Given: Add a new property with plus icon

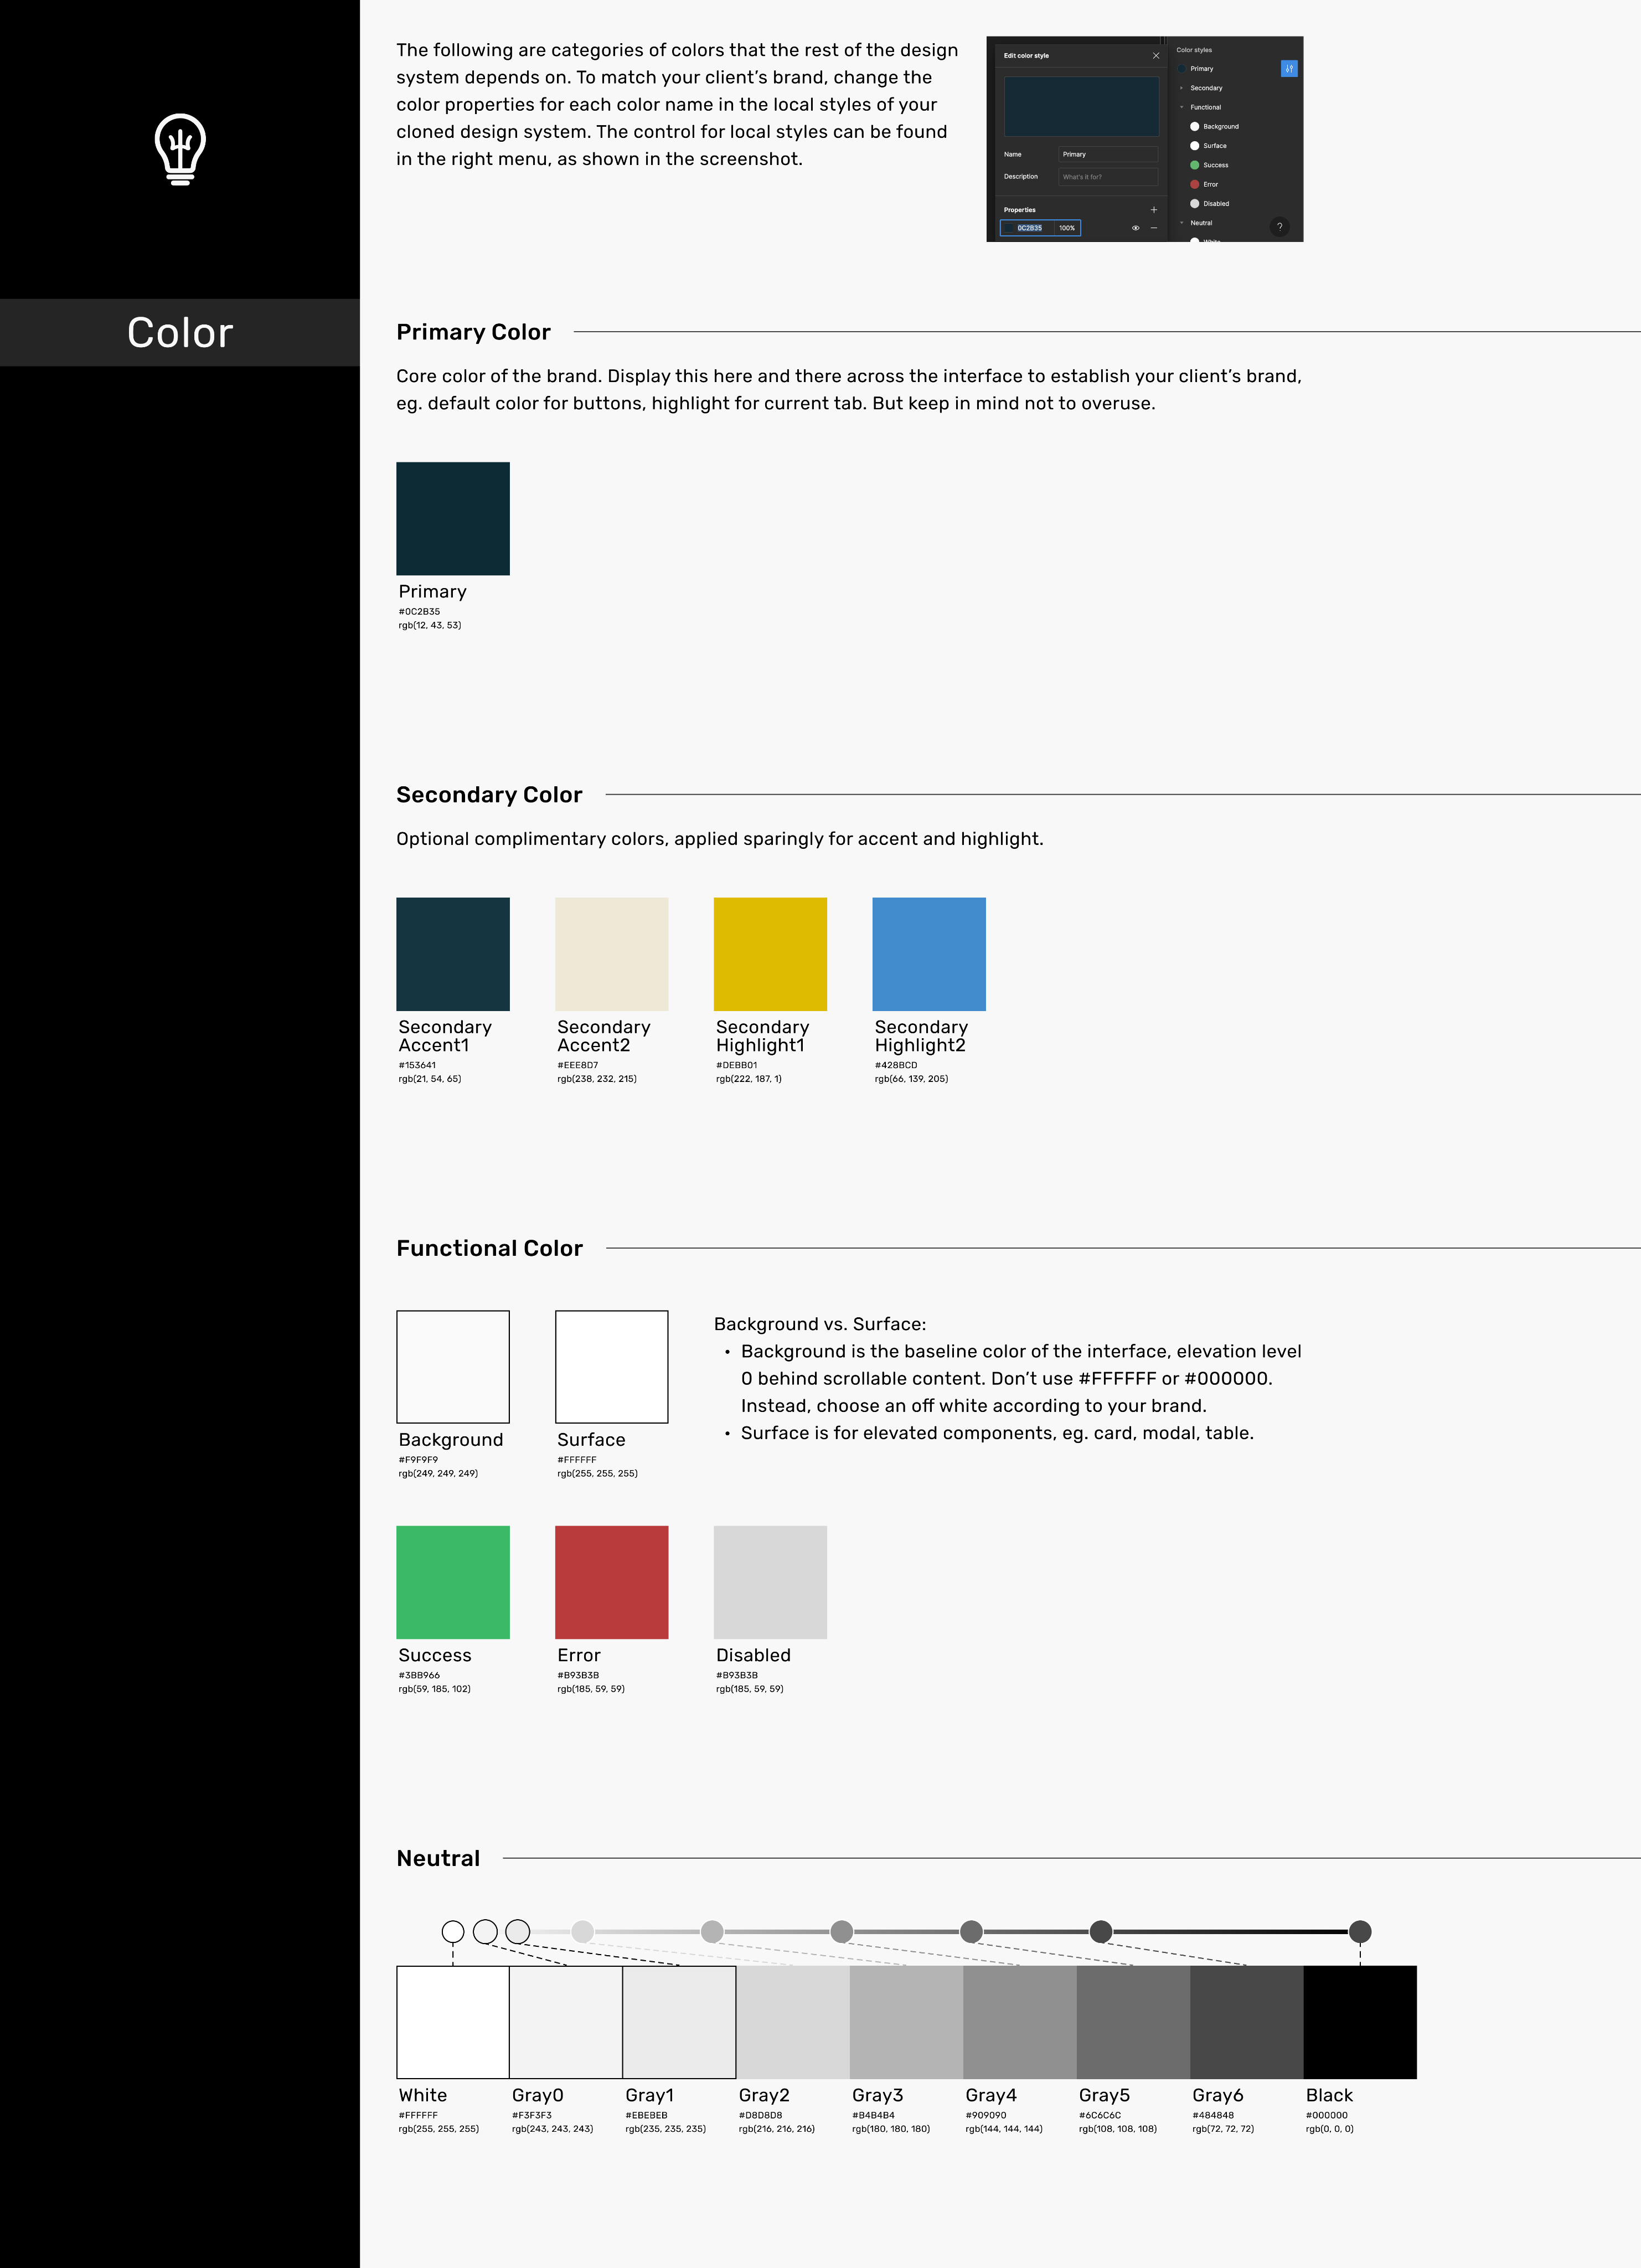Looking at the screenshot, I should pos(1153,210).
